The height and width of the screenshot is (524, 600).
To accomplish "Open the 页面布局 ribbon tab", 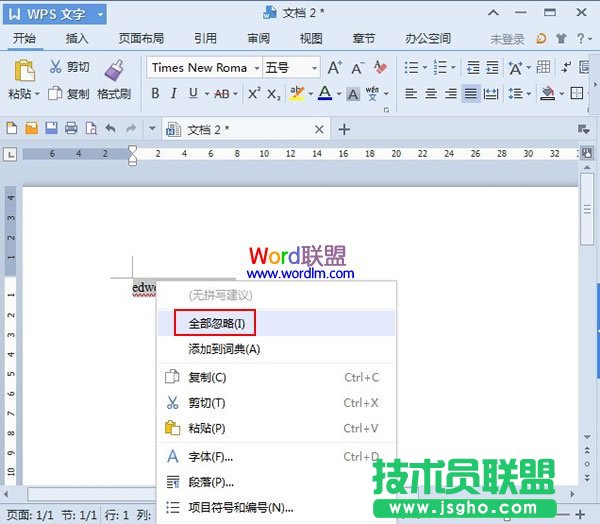I will (x=141, y=39).
